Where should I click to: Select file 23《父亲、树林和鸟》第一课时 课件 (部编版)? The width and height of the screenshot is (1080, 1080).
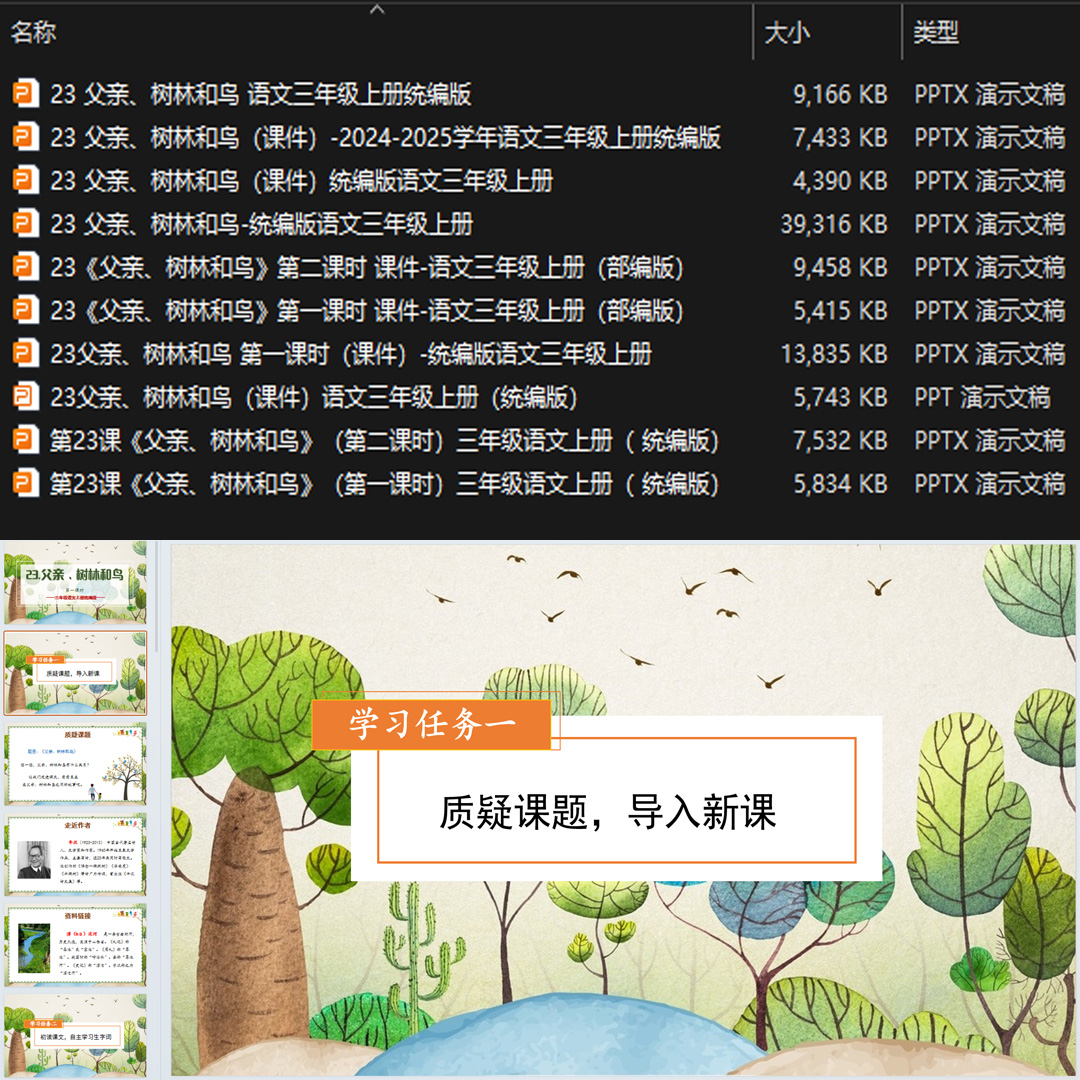(x=366, y=310)
